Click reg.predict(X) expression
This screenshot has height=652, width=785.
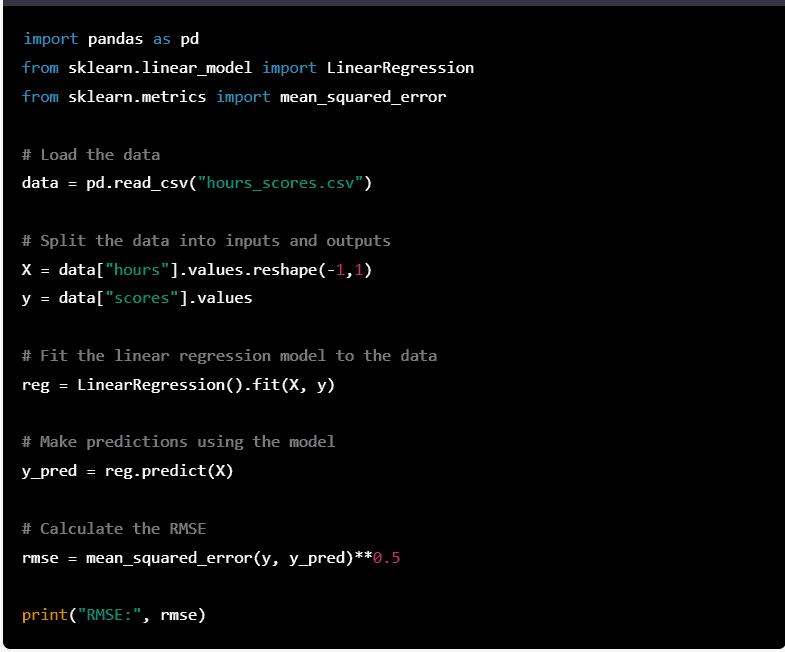tap(169, 471)
